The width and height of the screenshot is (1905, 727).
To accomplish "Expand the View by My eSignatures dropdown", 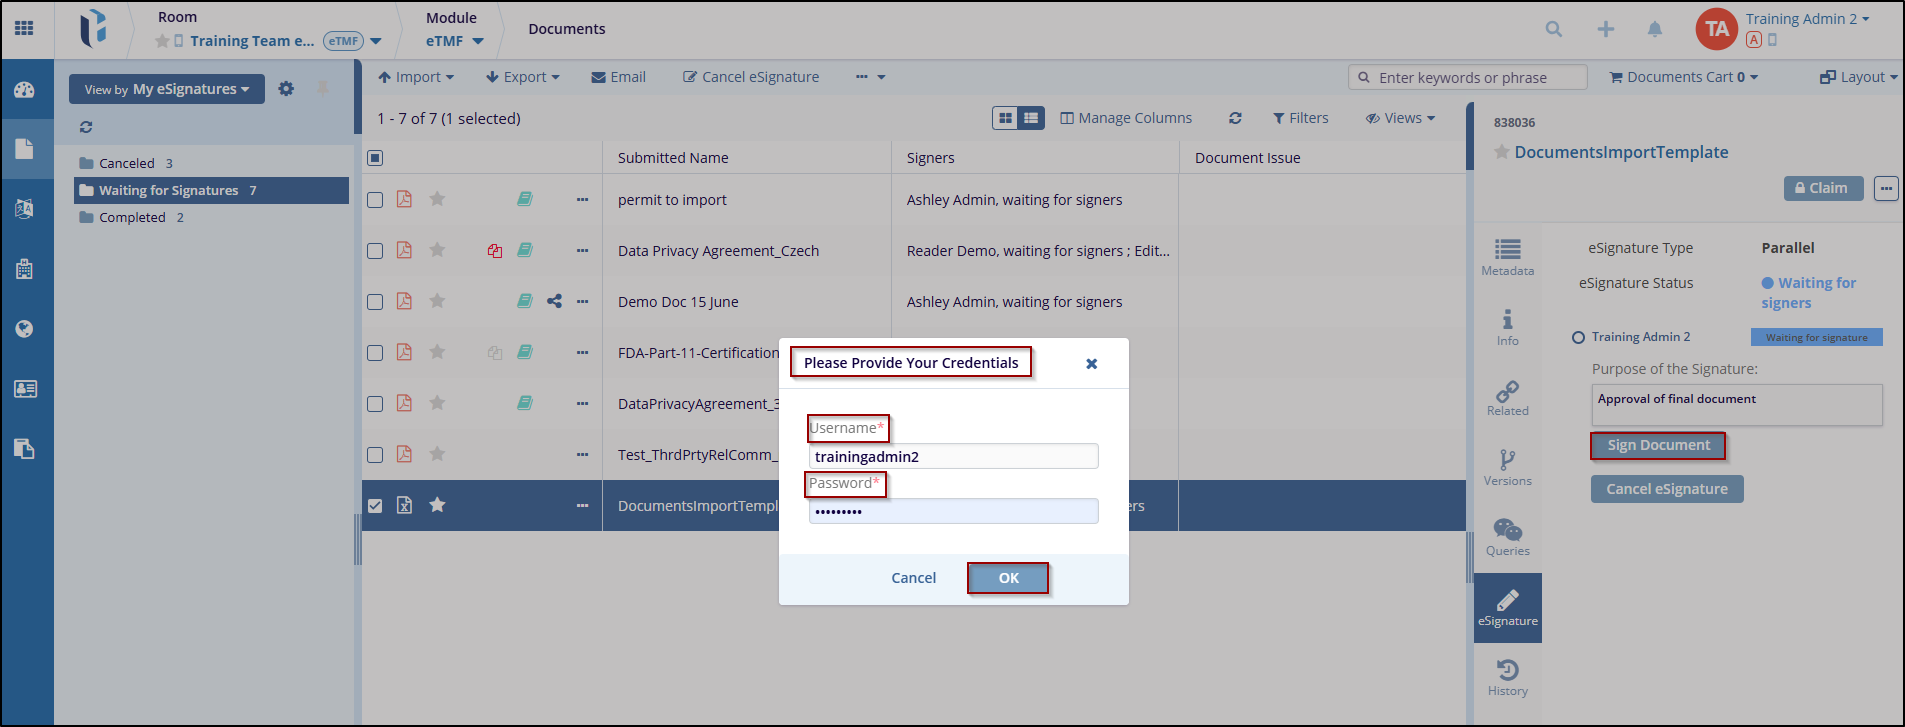I will tap(167, 89).
